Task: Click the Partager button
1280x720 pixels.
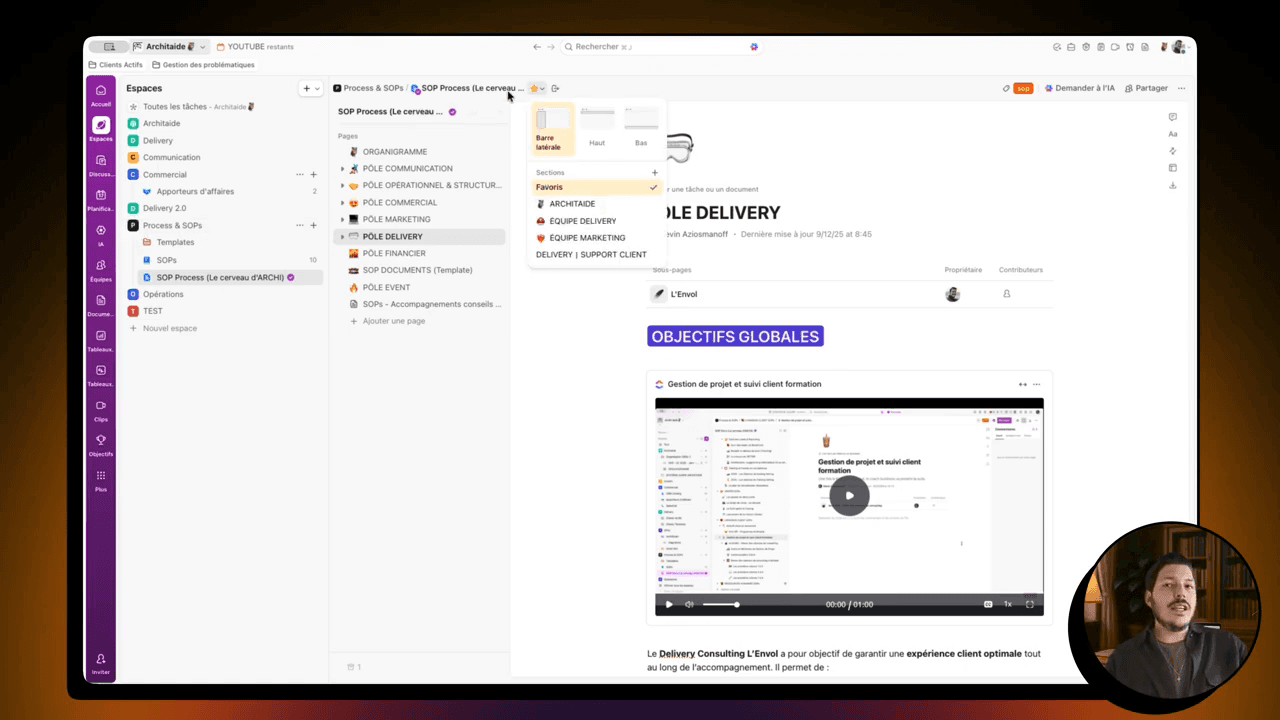Action: tap(1146, 88)
